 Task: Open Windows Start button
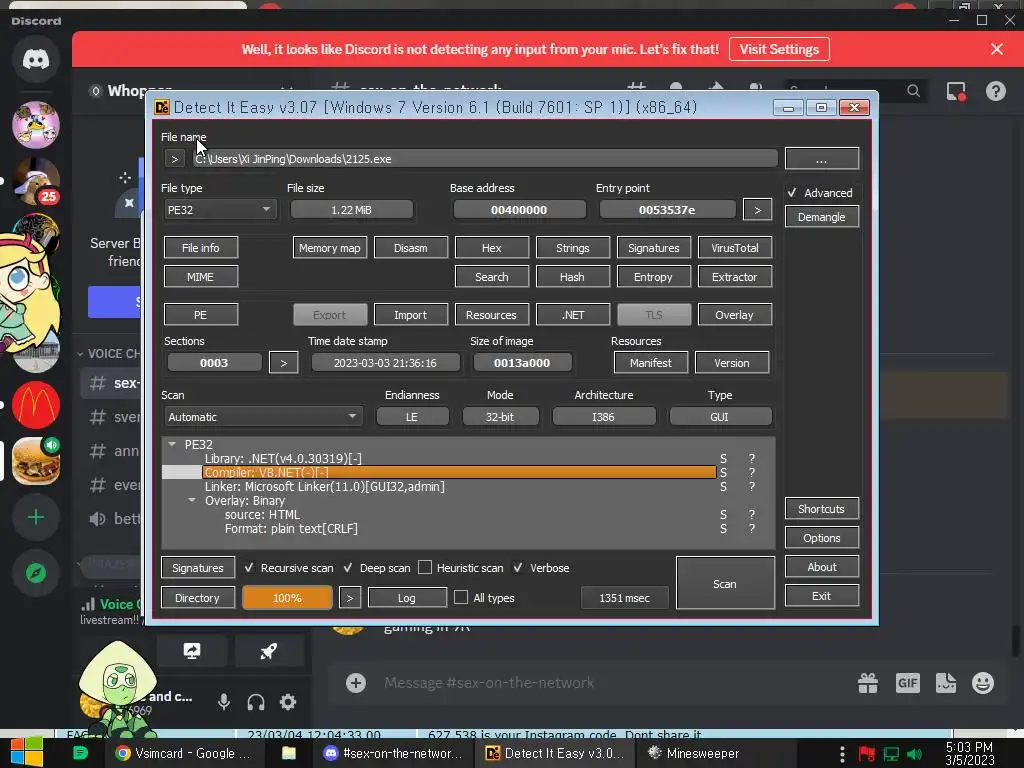[x=27, y=753]
